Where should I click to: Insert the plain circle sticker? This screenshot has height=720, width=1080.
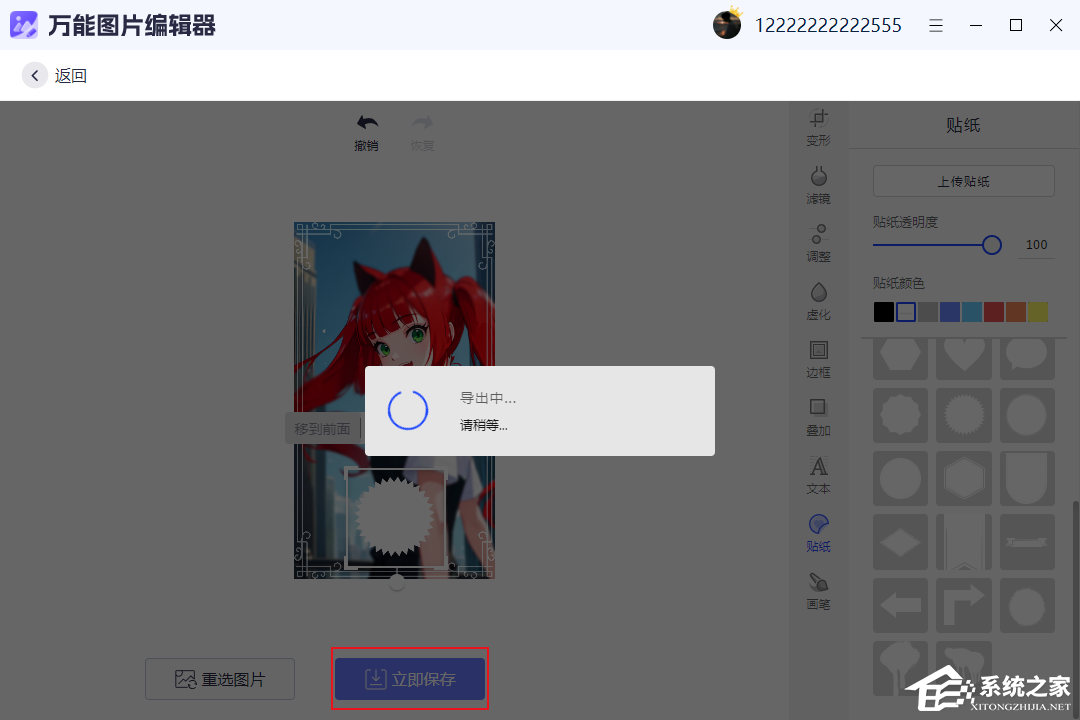tap(900, 479)
